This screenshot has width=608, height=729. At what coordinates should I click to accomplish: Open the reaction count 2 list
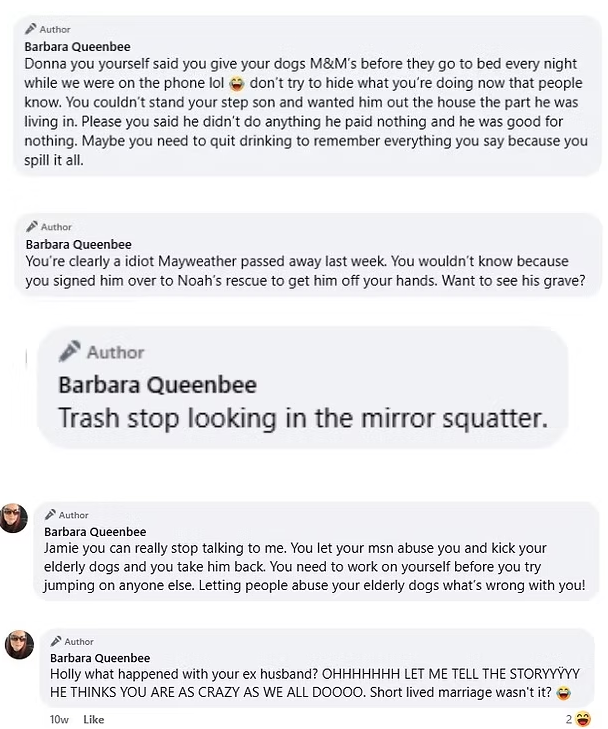click(x=568, y=719)
